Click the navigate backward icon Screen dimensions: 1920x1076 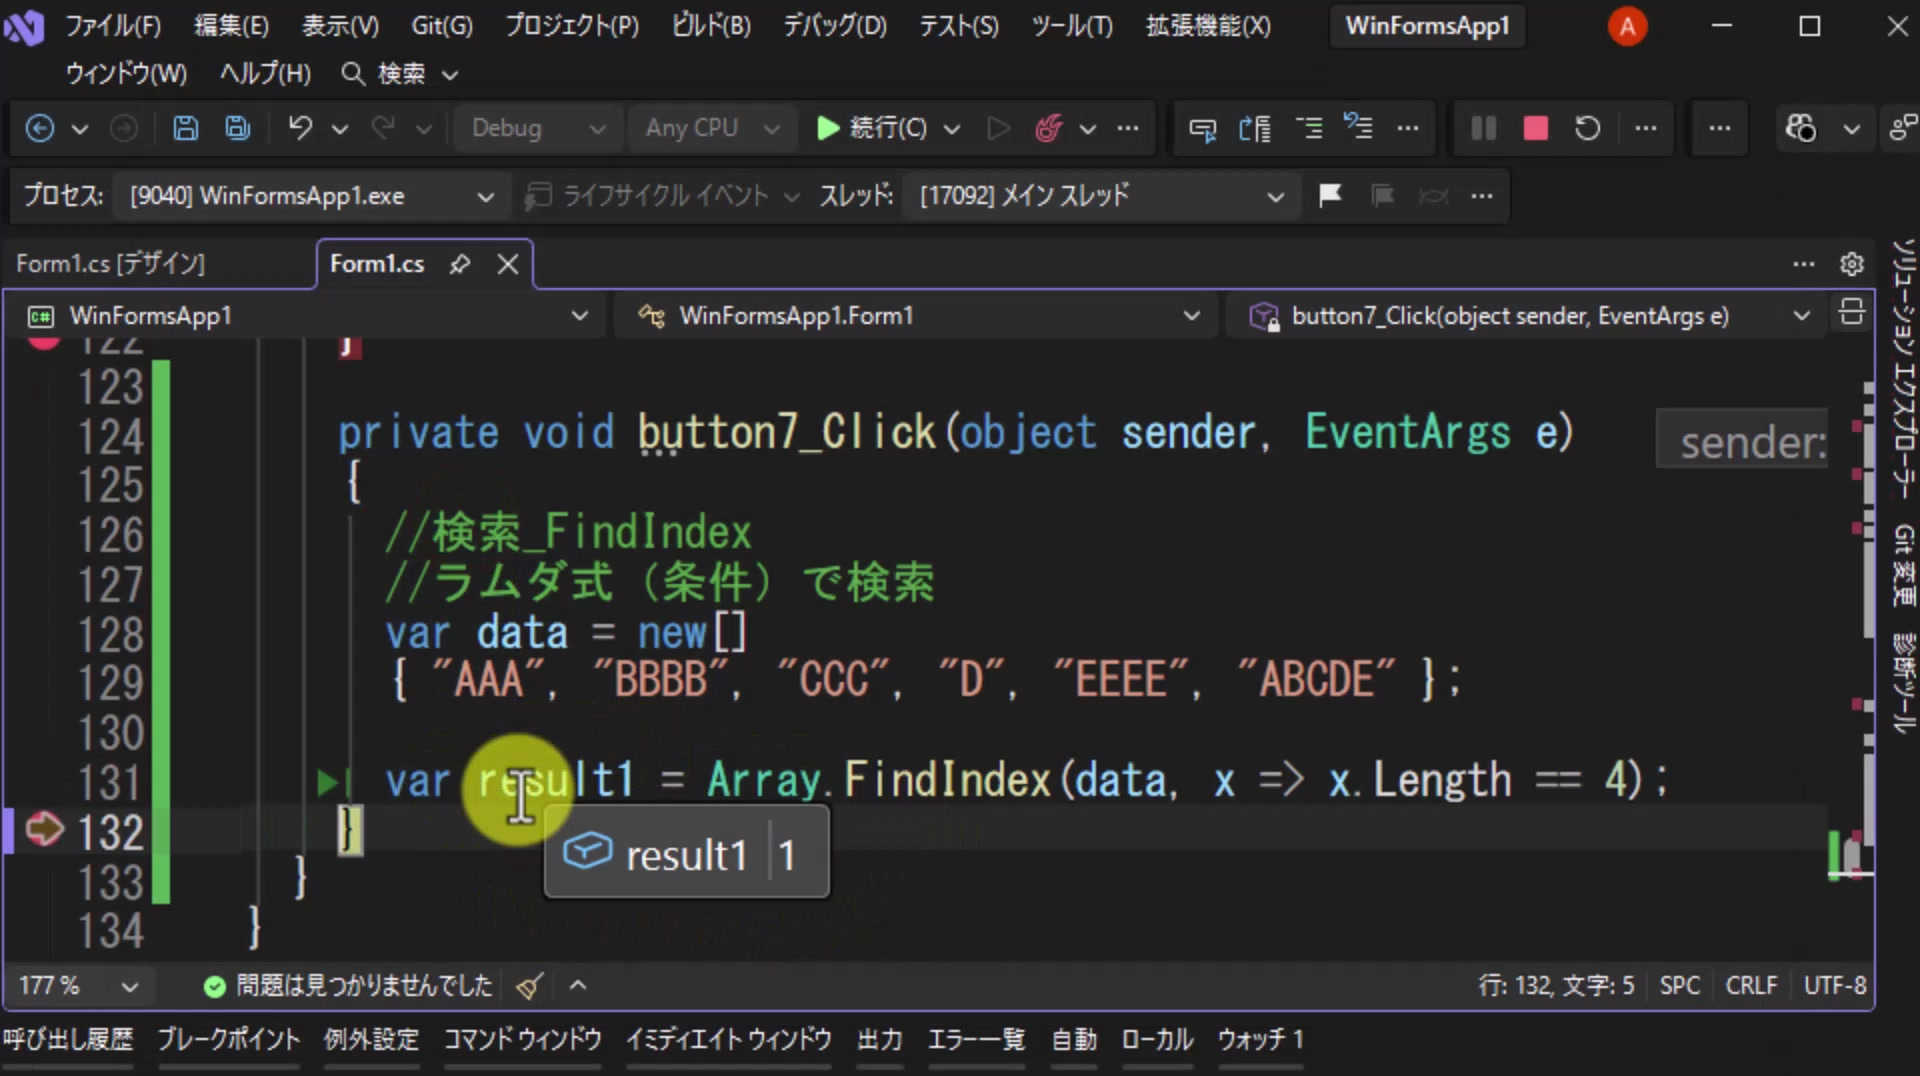tap(40, 128)
